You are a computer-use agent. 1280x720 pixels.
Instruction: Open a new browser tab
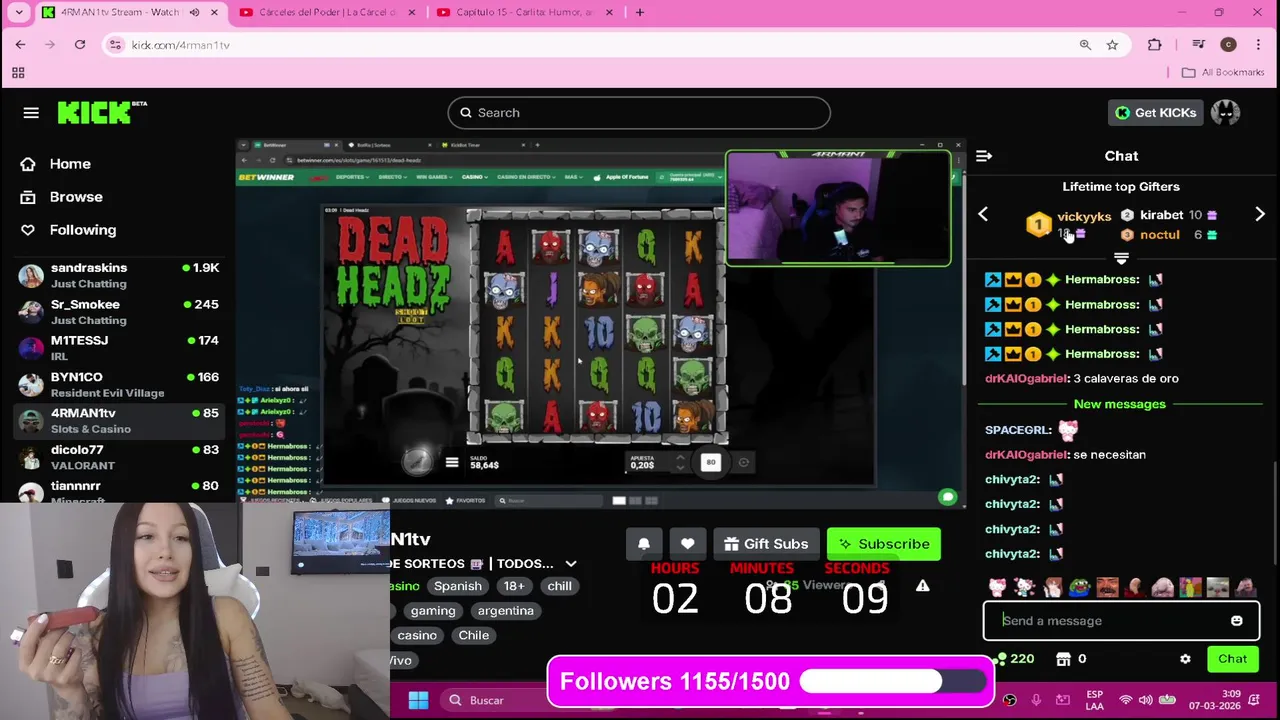640,12
